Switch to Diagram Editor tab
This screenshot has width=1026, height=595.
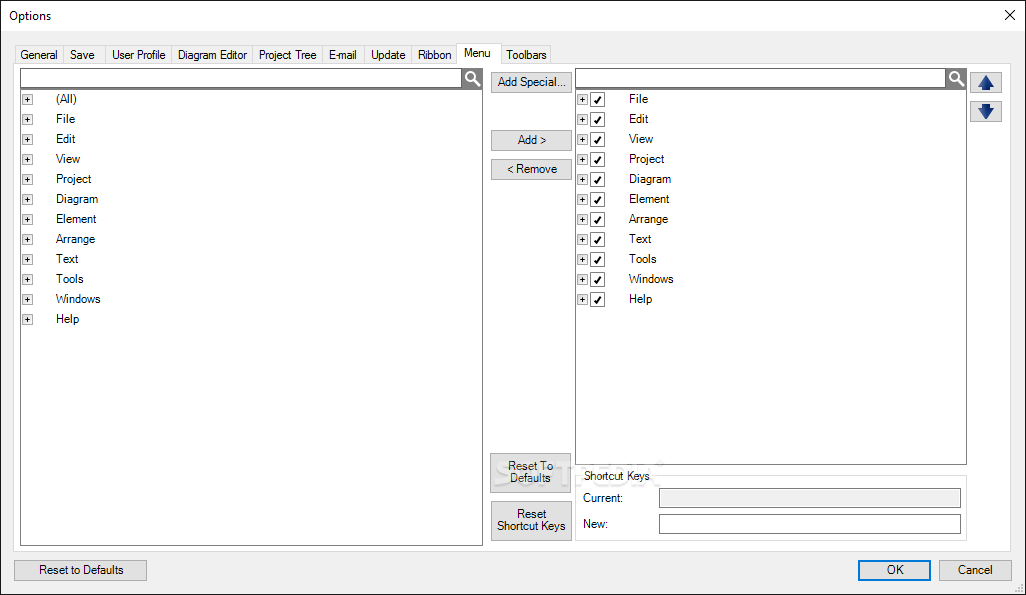(x=212, y=55)
